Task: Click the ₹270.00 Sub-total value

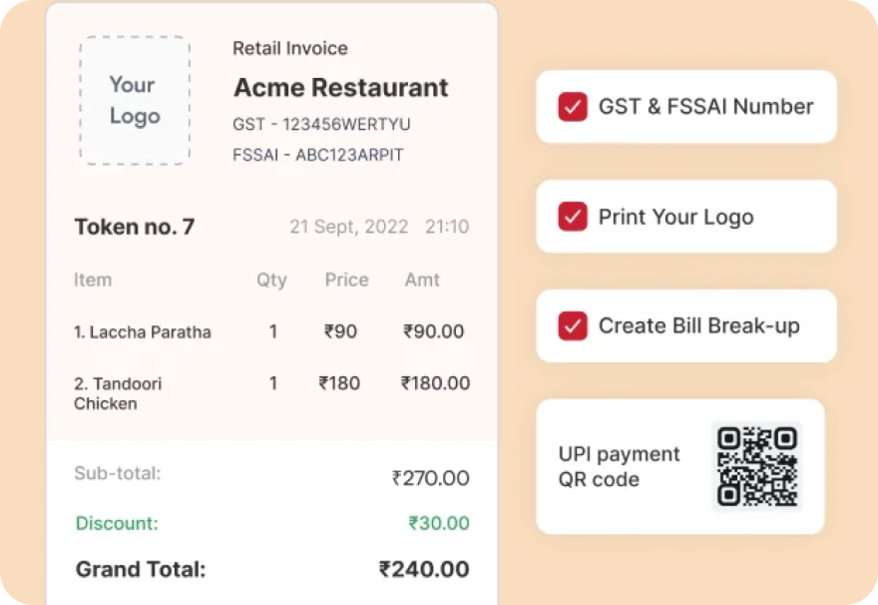Action: (430, 478)
